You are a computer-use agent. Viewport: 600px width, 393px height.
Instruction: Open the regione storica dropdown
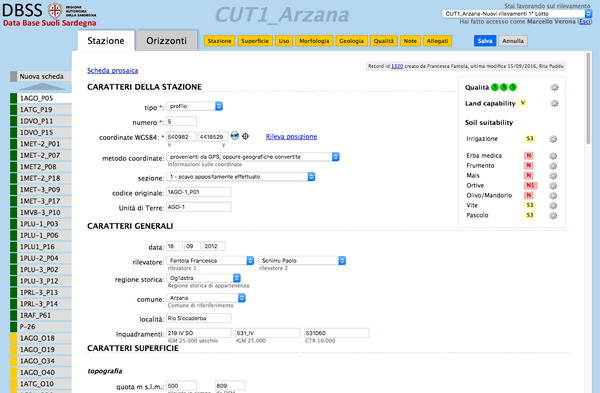click(x=204, y=278)
